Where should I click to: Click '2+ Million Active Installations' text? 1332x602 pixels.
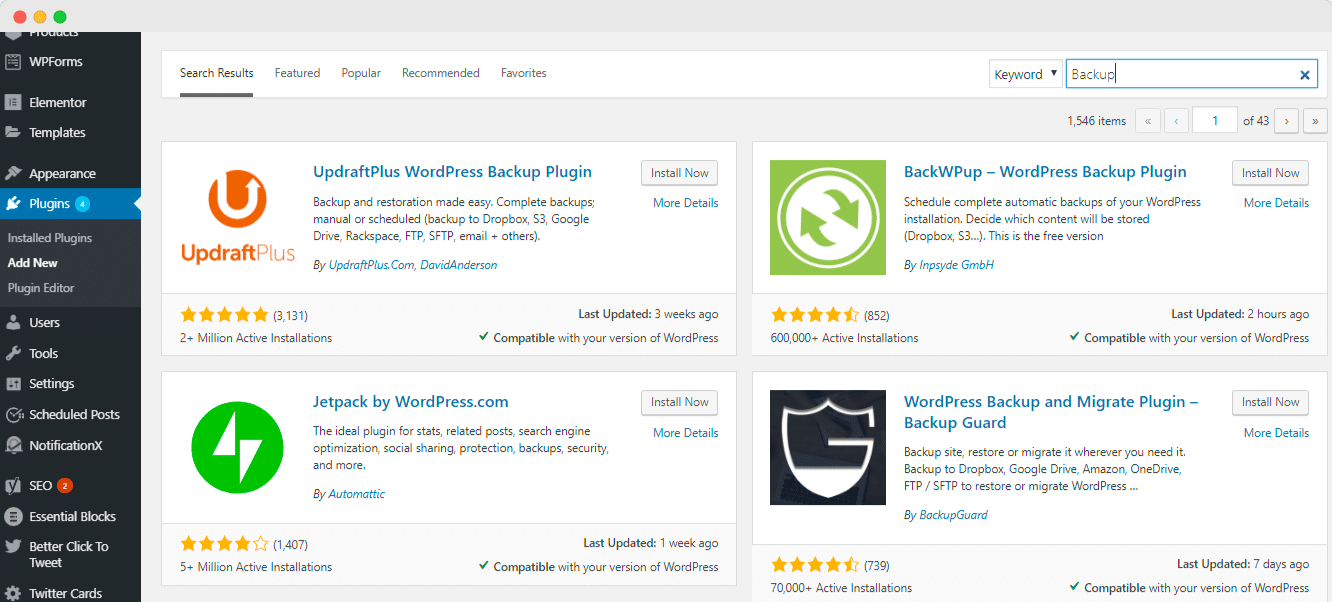(x=256, y=338)
